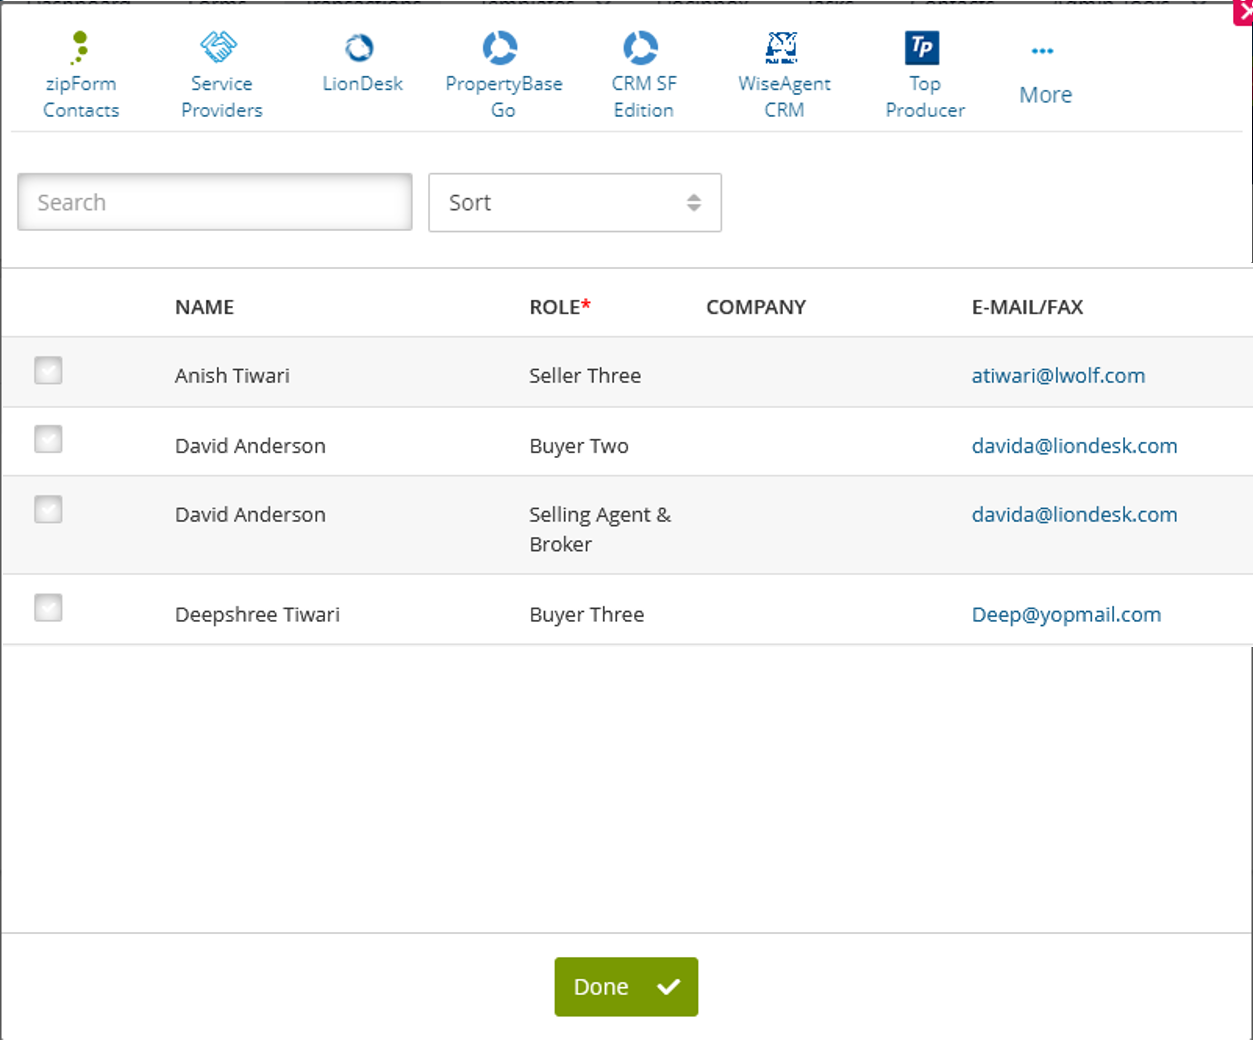
Task: Click inside the Search field
Action: 214,201
